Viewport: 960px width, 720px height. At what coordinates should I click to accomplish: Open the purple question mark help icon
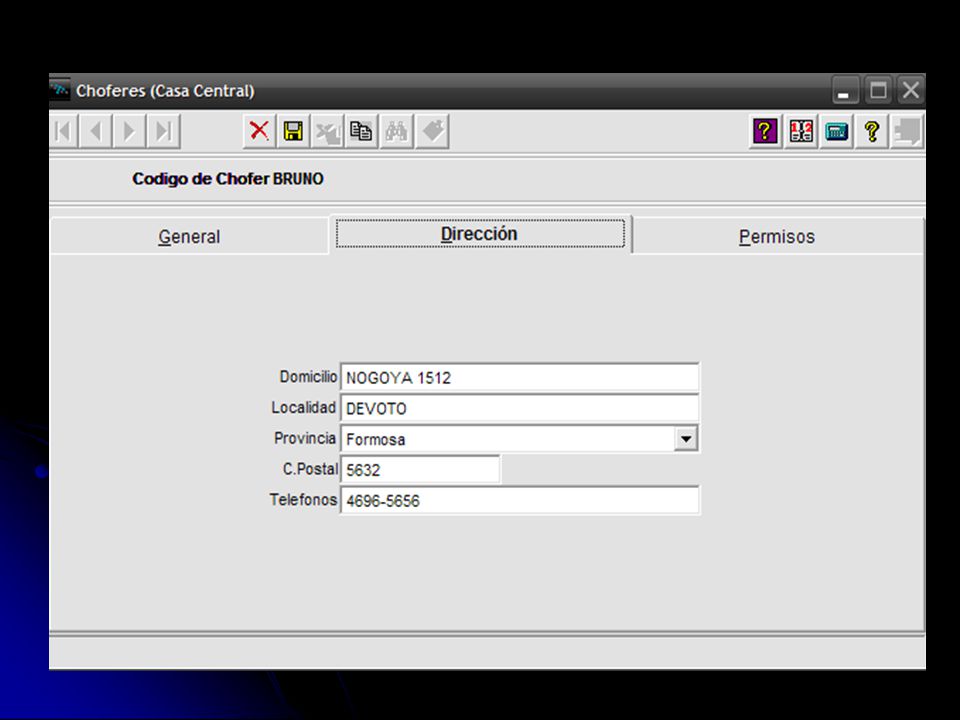(x=765, y=131)
